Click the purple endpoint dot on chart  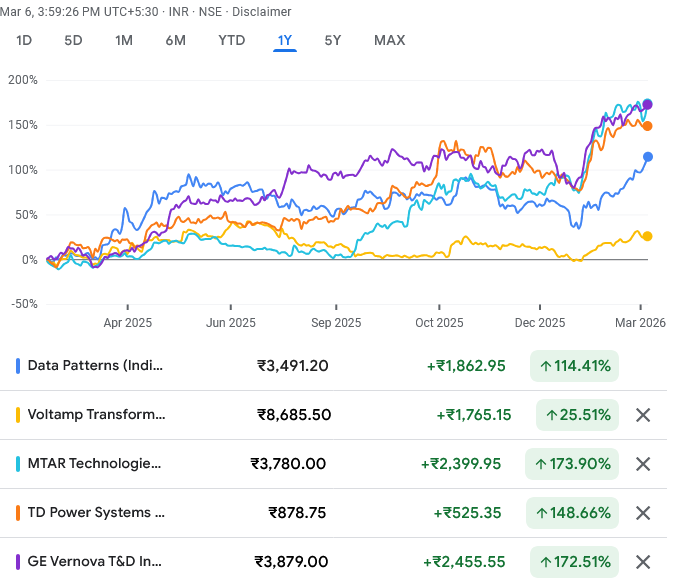click(647, 105)
